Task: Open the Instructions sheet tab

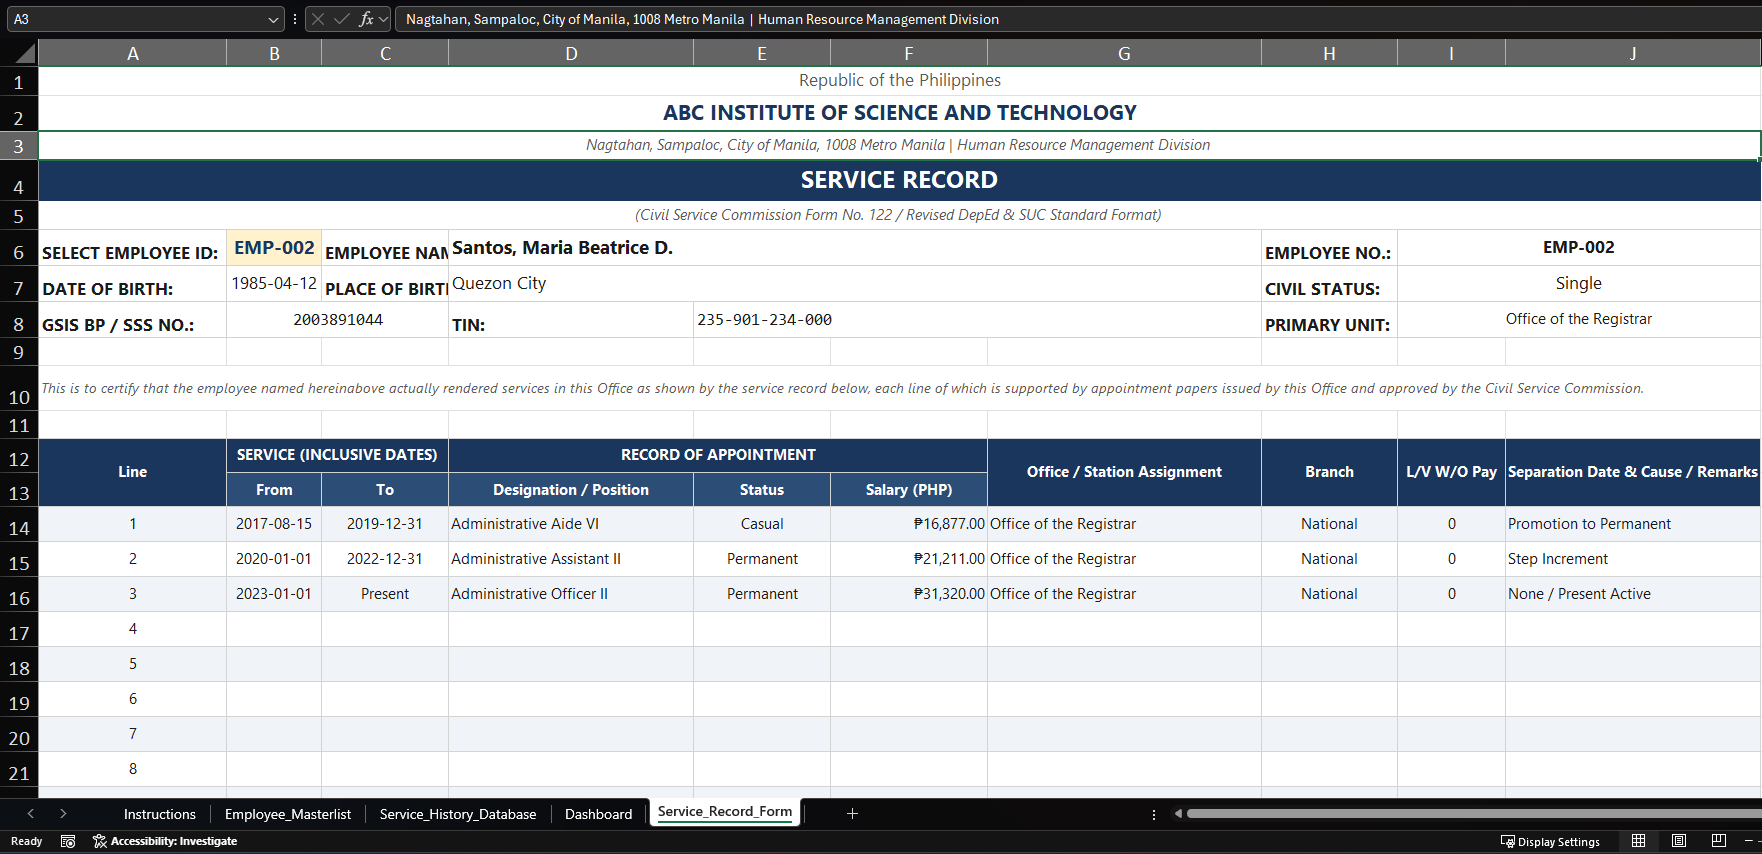Action: tap(160, 814)
